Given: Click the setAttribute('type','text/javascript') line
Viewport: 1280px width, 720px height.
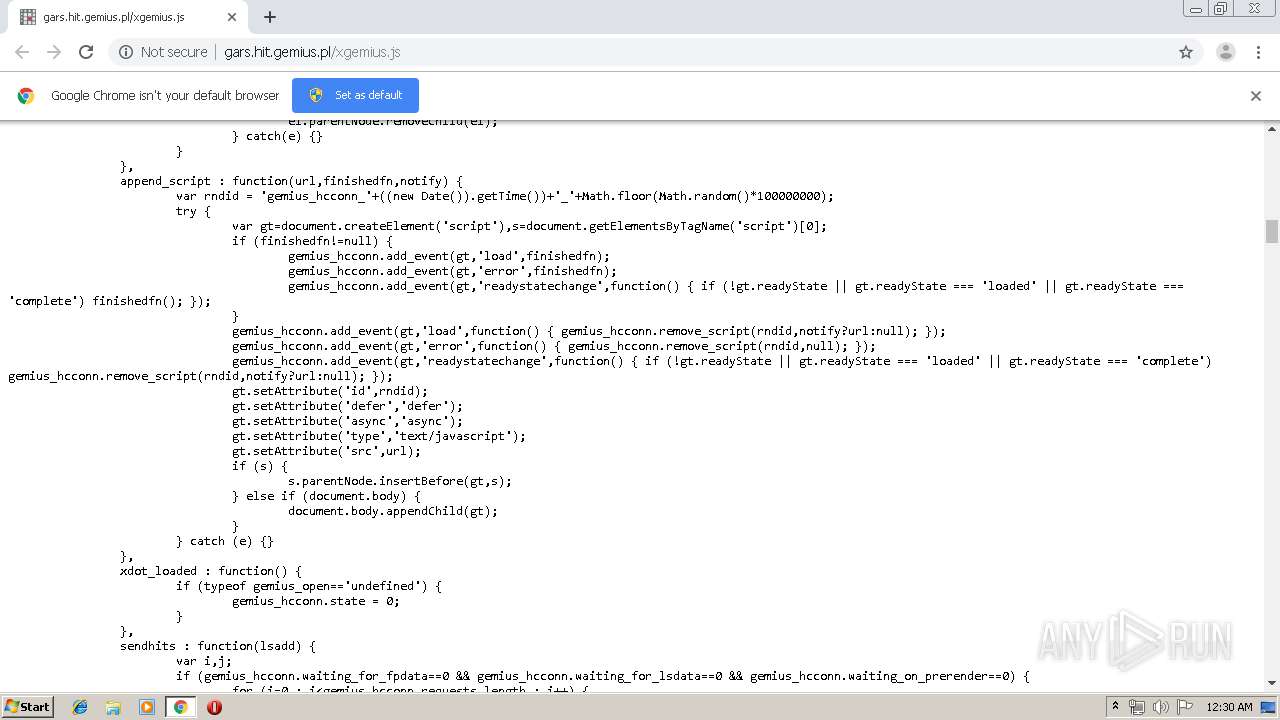Looking at the screenshot, I should point(378,436).
